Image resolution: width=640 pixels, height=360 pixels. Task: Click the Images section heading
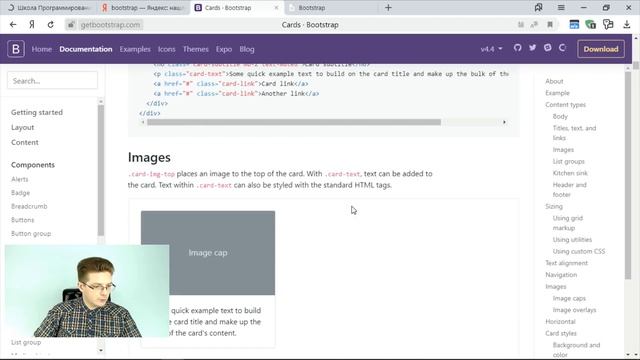coord(149,158)
